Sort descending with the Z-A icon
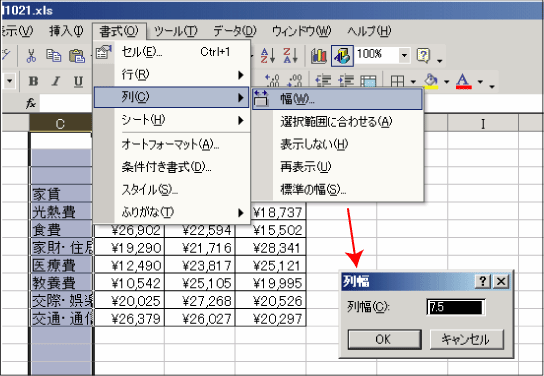The width and height of the screenshot is (544, 376). [290, 55]
